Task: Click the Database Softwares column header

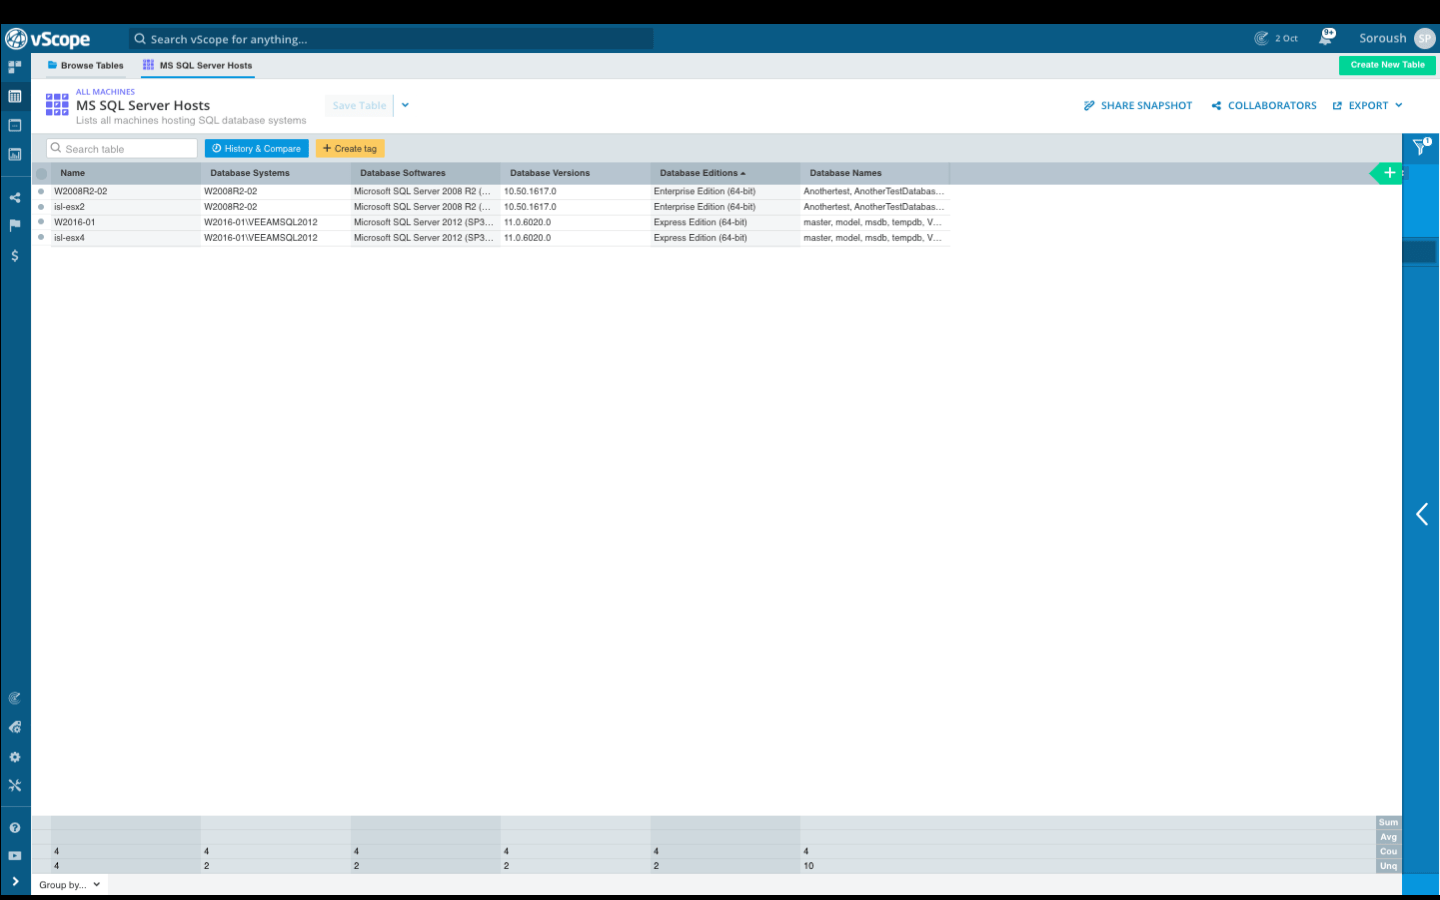Action: 425,173
